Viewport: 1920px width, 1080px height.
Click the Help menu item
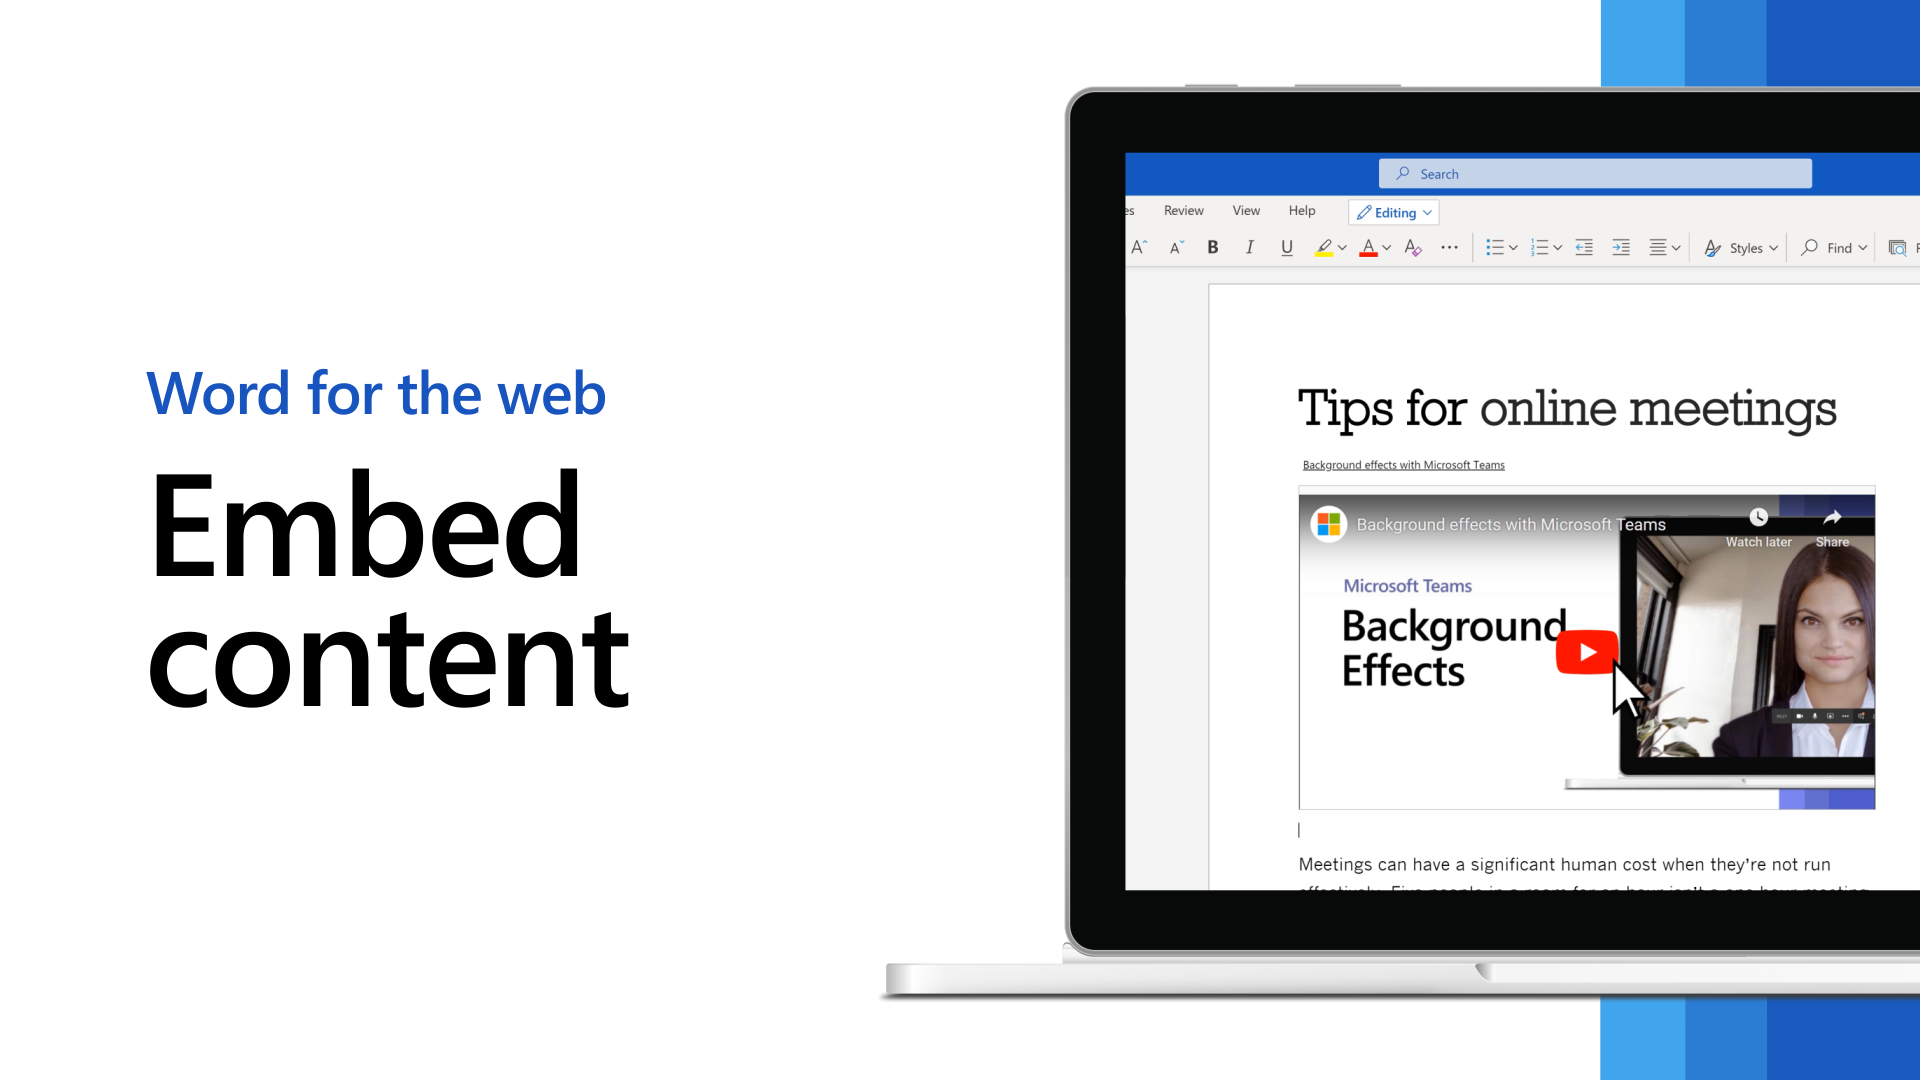pyautogui.click(x=1302, y=210)
